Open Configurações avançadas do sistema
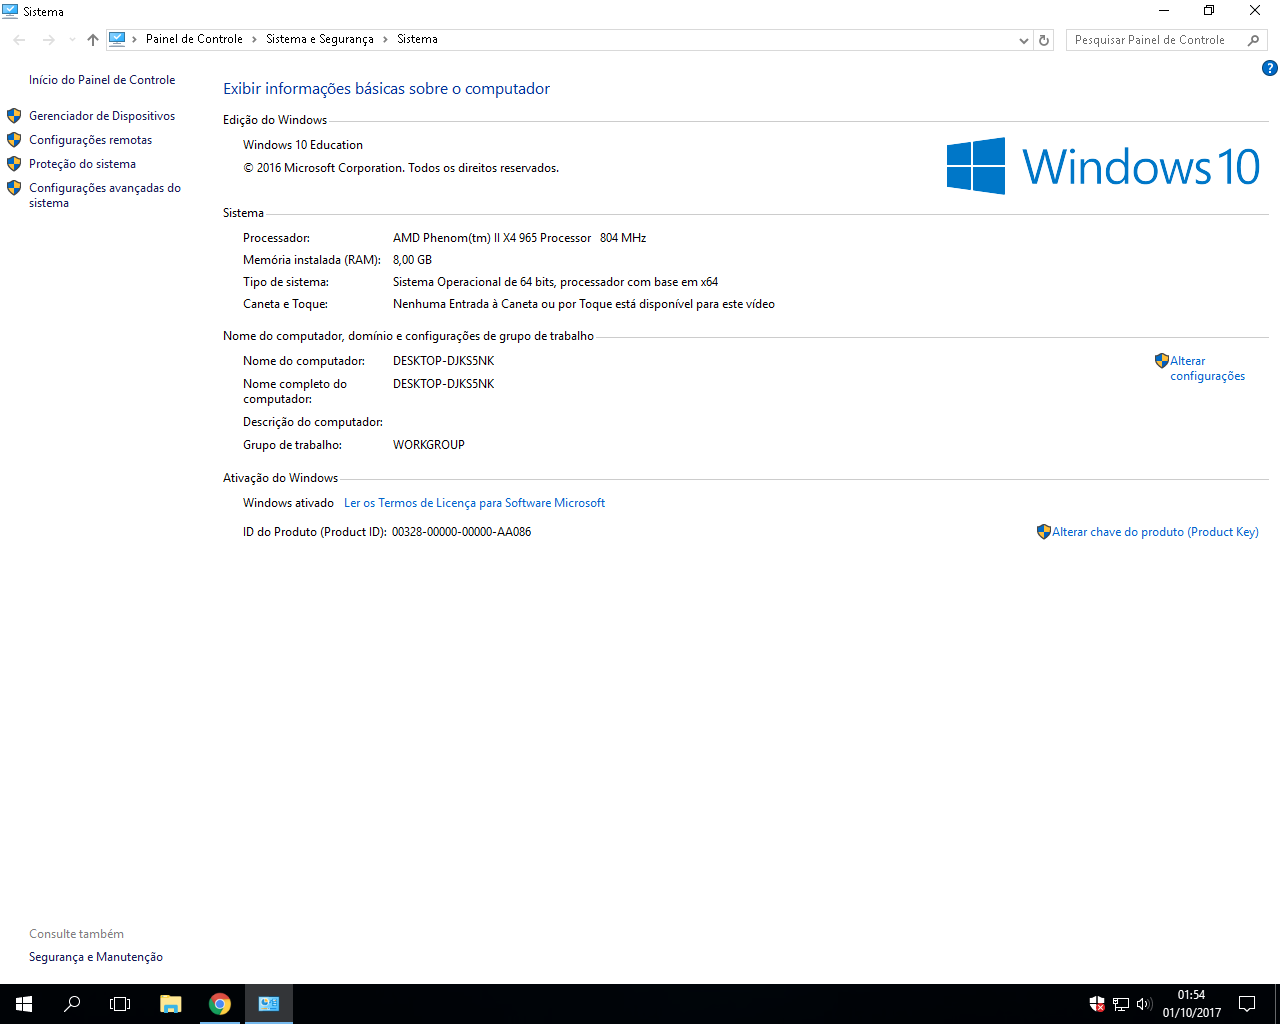The image size is (1280, 1024). (x=105, y=195)
